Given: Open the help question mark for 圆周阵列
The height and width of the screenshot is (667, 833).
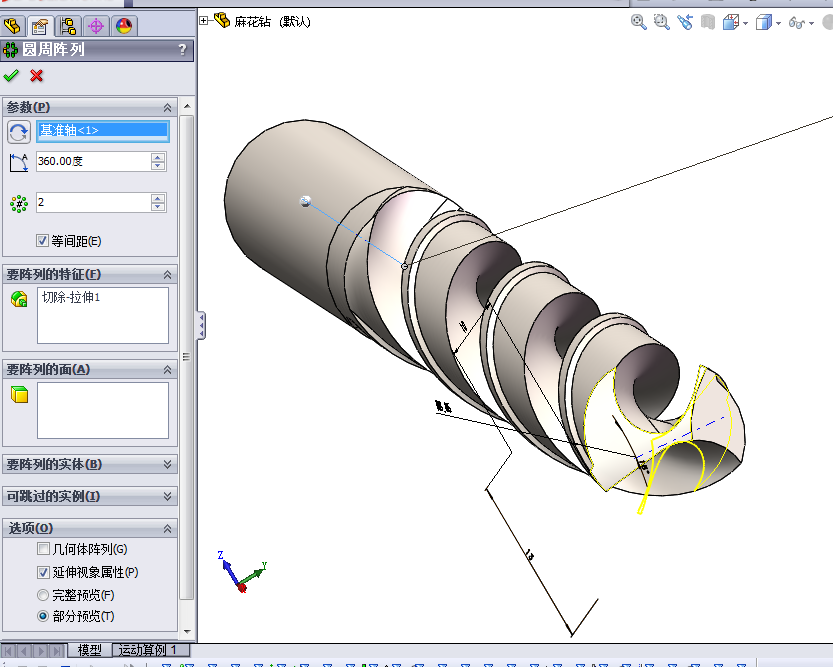Looking at the screenshot, I should pyautogui.click(x=182, y=50).
